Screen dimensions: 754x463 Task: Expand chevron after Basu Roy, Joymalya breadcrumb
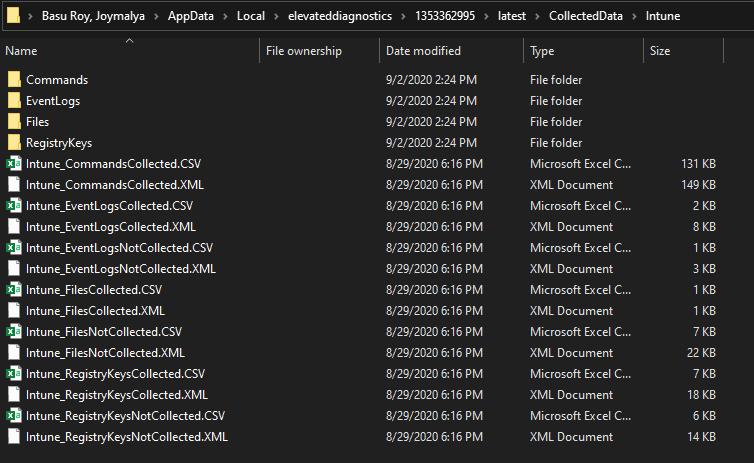click(x=156, y=16)
